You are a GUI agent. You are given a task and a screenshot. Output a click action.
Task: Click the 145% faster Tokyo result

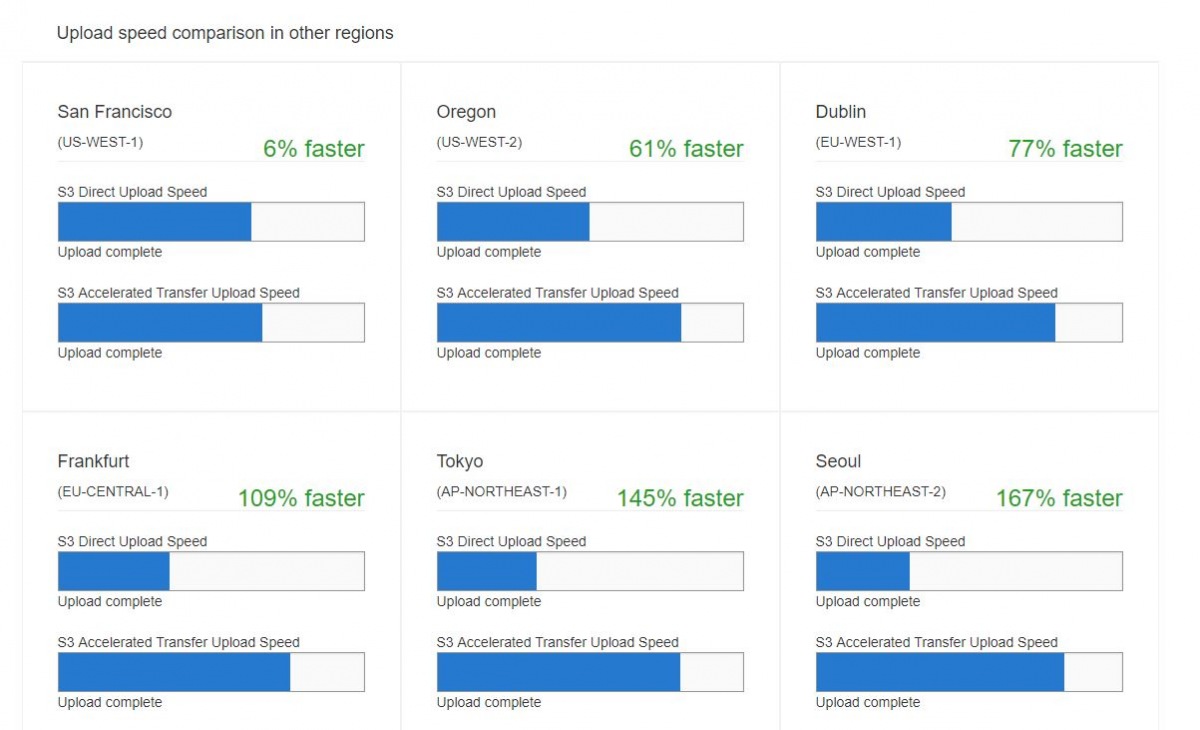(x=680, y=498)
